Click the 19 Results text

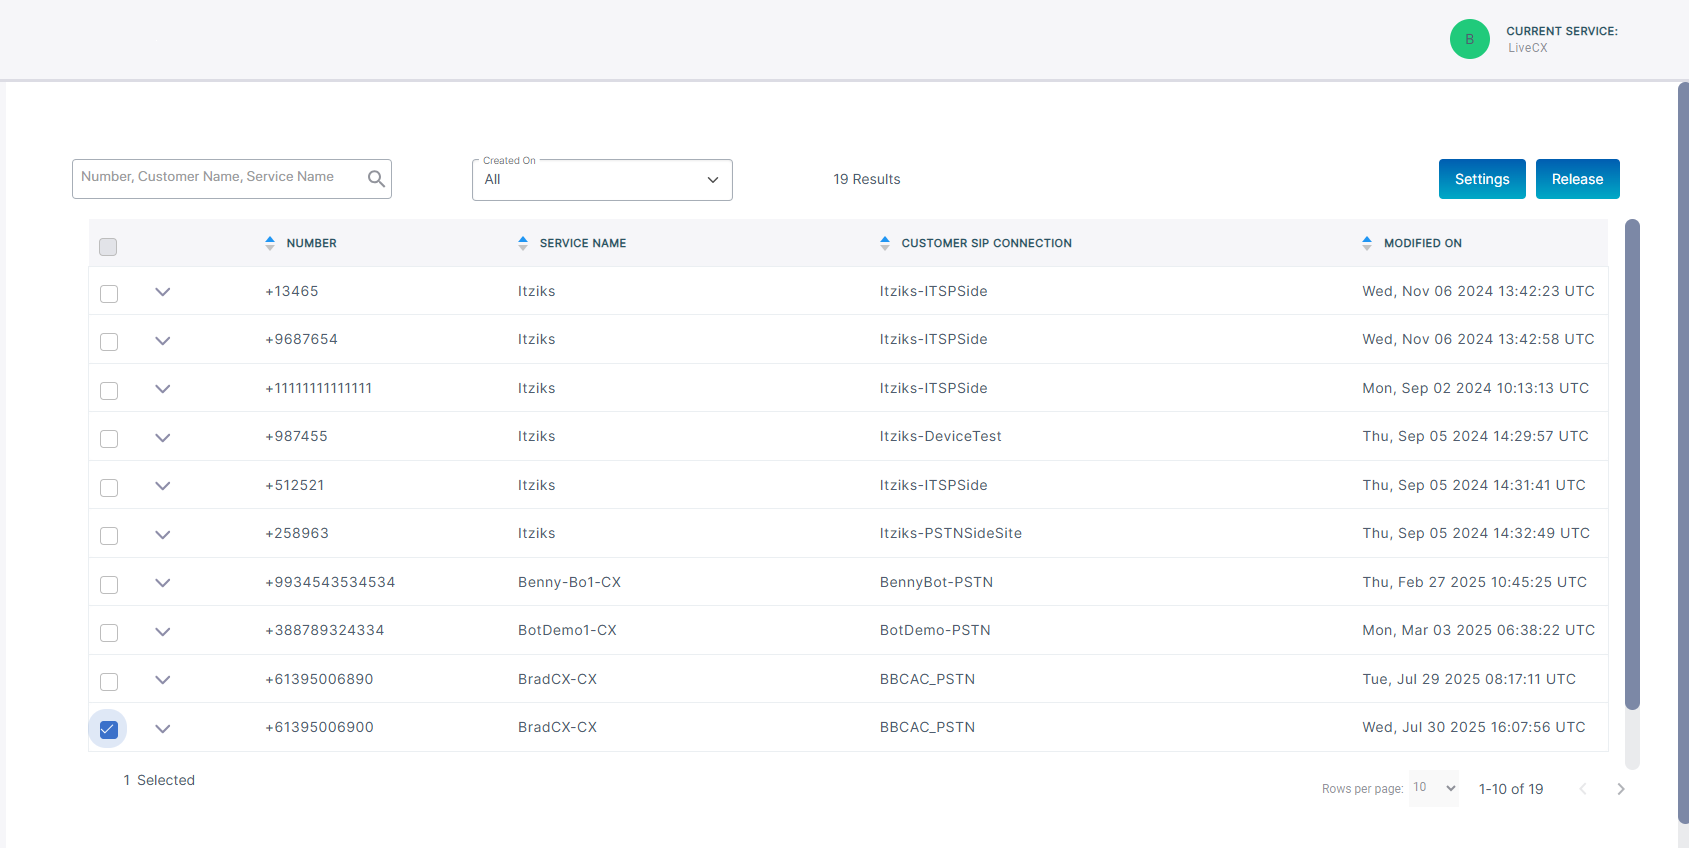(867, 179)
